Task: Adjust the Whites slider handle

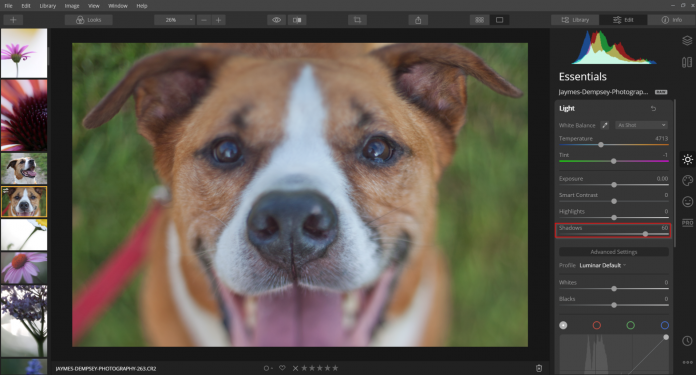Action: [x=614, y=288]
